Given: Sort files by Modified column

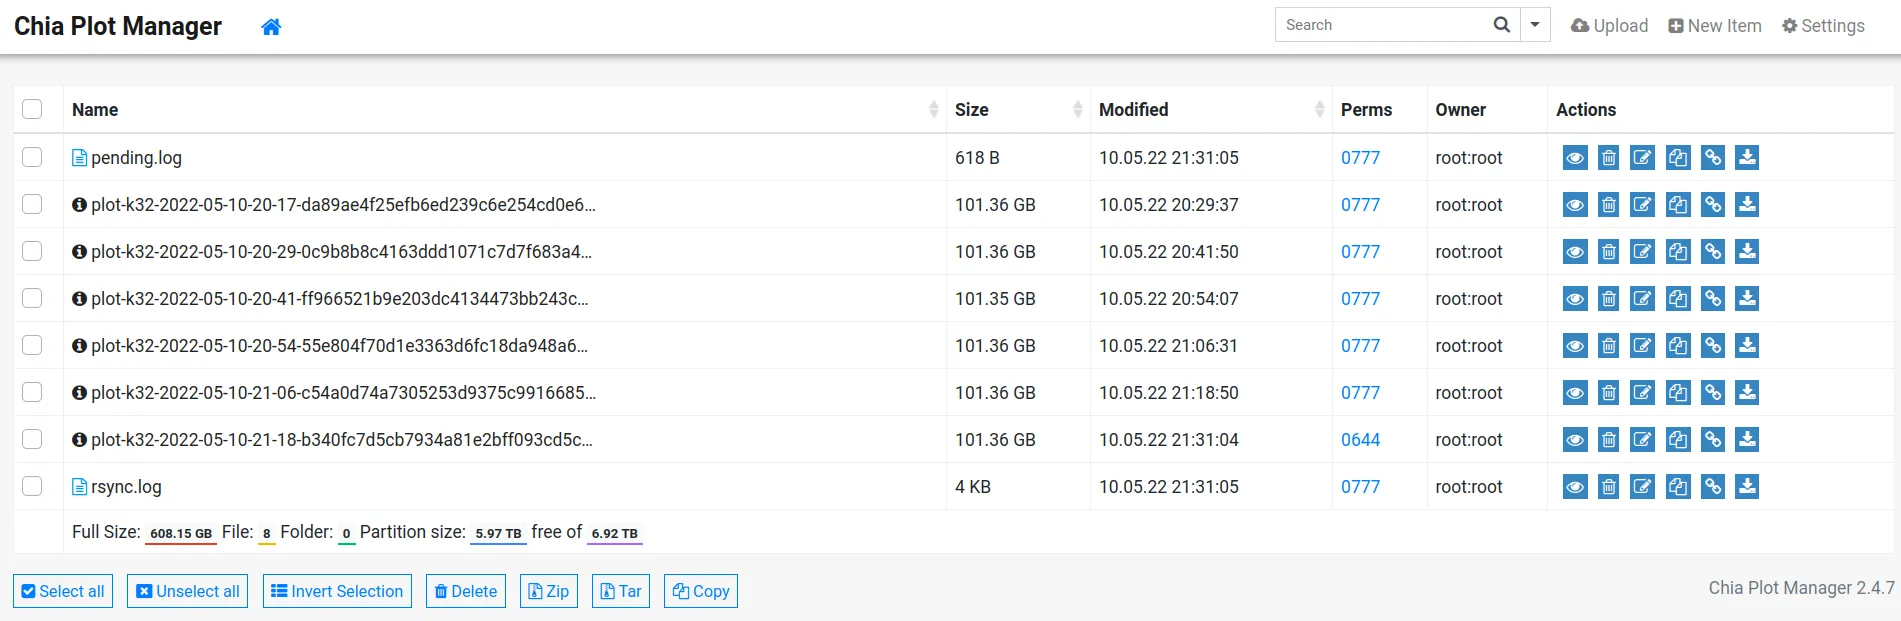Looking at the screenshot, I should [x=1133, y=110].
